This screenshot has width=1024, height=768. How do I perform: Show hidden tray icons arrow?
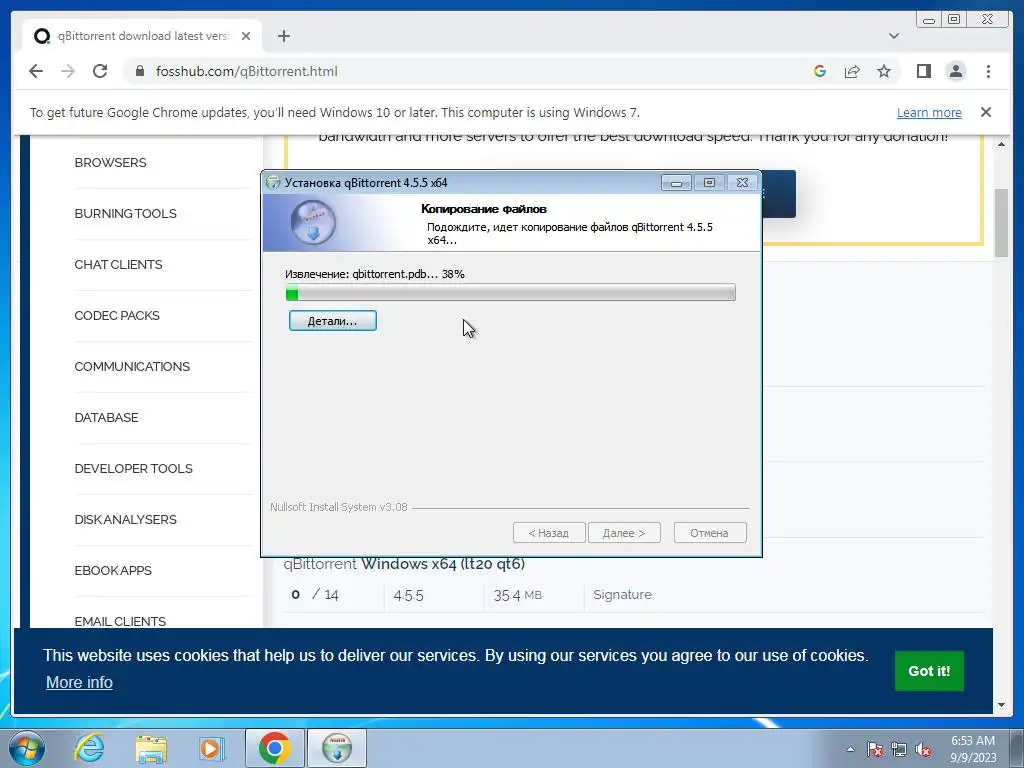850,749
